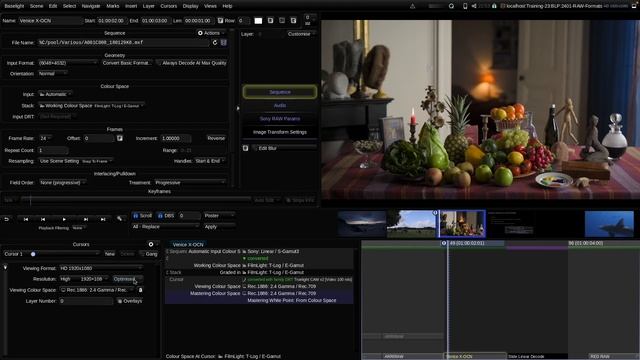640x360 pixels.
Task: Click the reload icon beside File Name
Action: [x=215, y=42]
